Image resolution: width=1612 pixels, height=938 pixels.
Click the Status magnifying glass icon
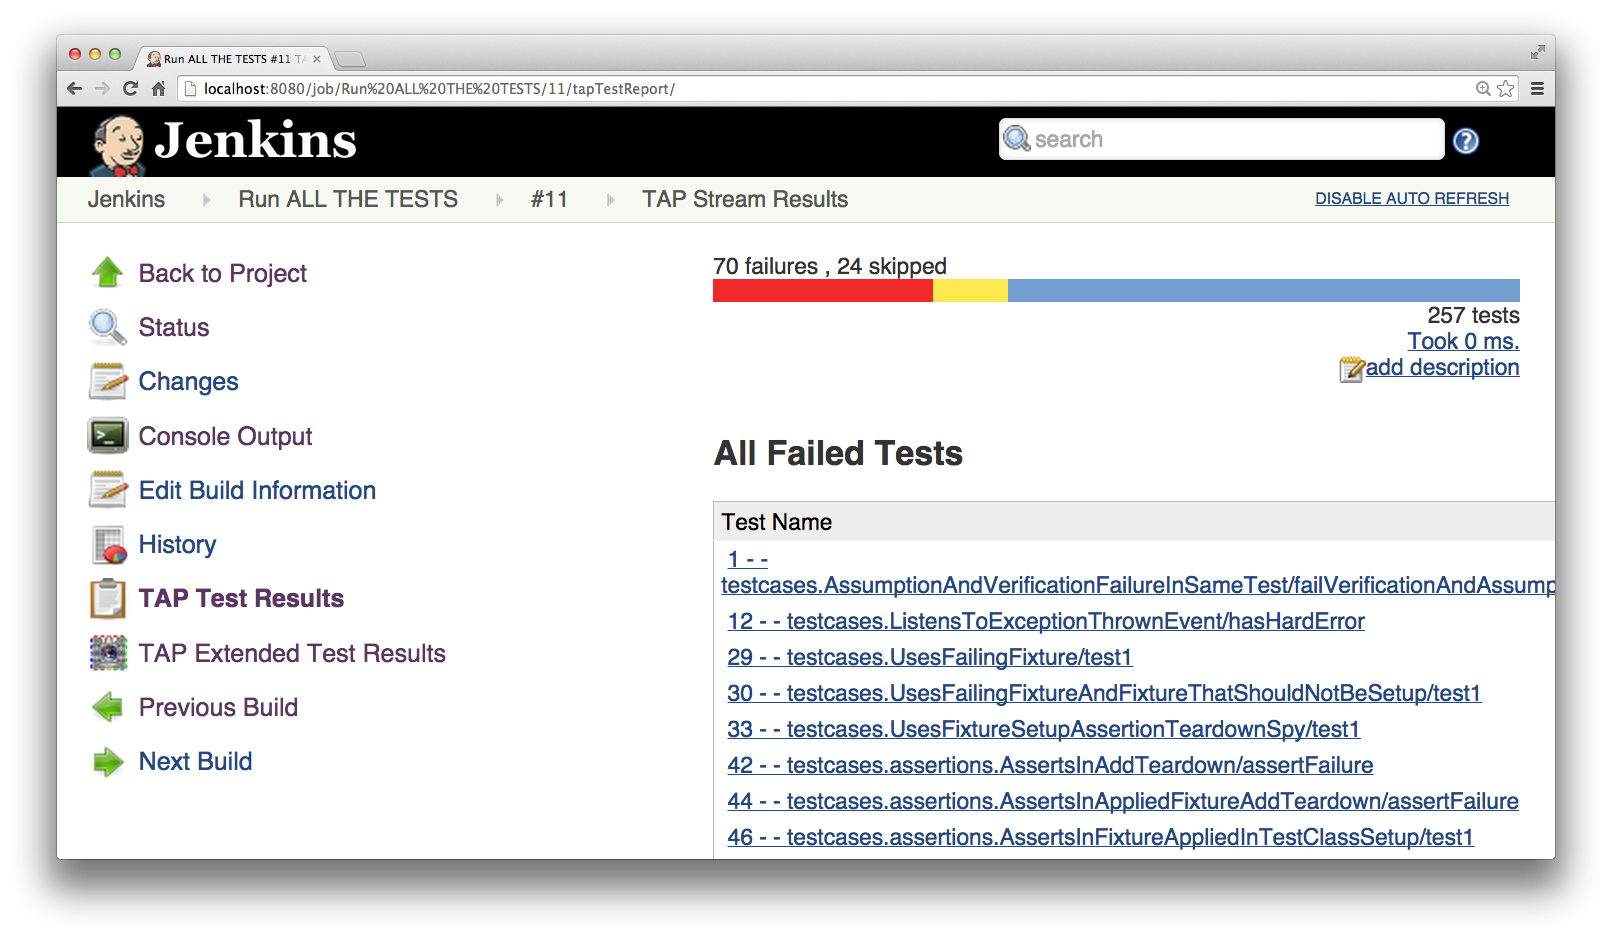(107, 327)
